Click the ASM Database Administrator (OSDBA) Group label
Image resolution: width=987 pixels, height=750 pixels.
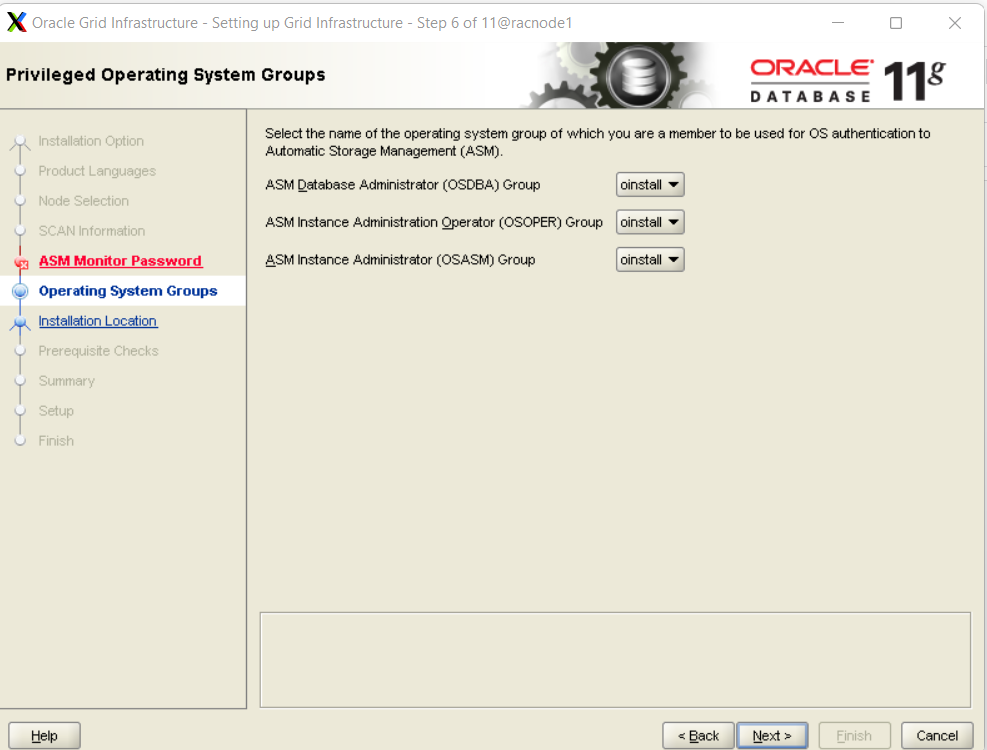(403, 185)
